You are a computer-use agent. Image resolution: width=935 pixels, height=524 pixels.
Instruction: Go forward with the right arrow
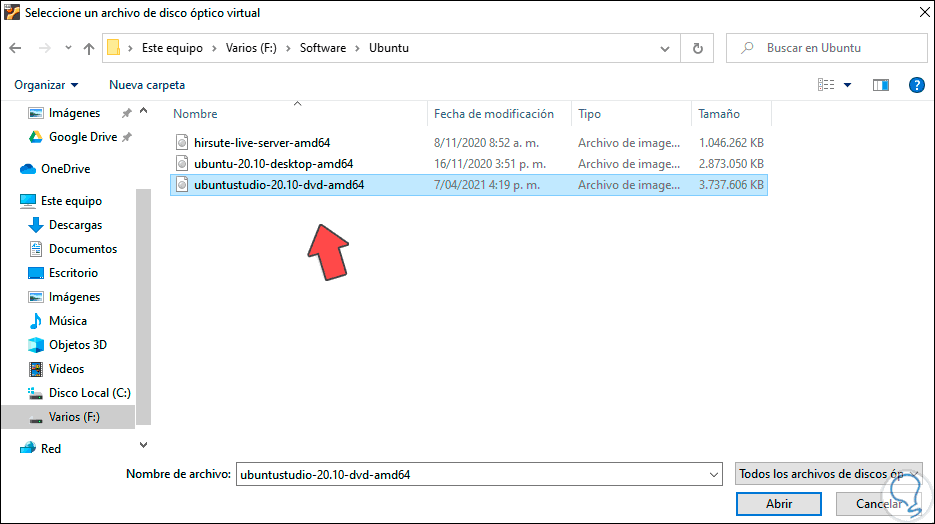pyautogui.click(x=45, y=48)
